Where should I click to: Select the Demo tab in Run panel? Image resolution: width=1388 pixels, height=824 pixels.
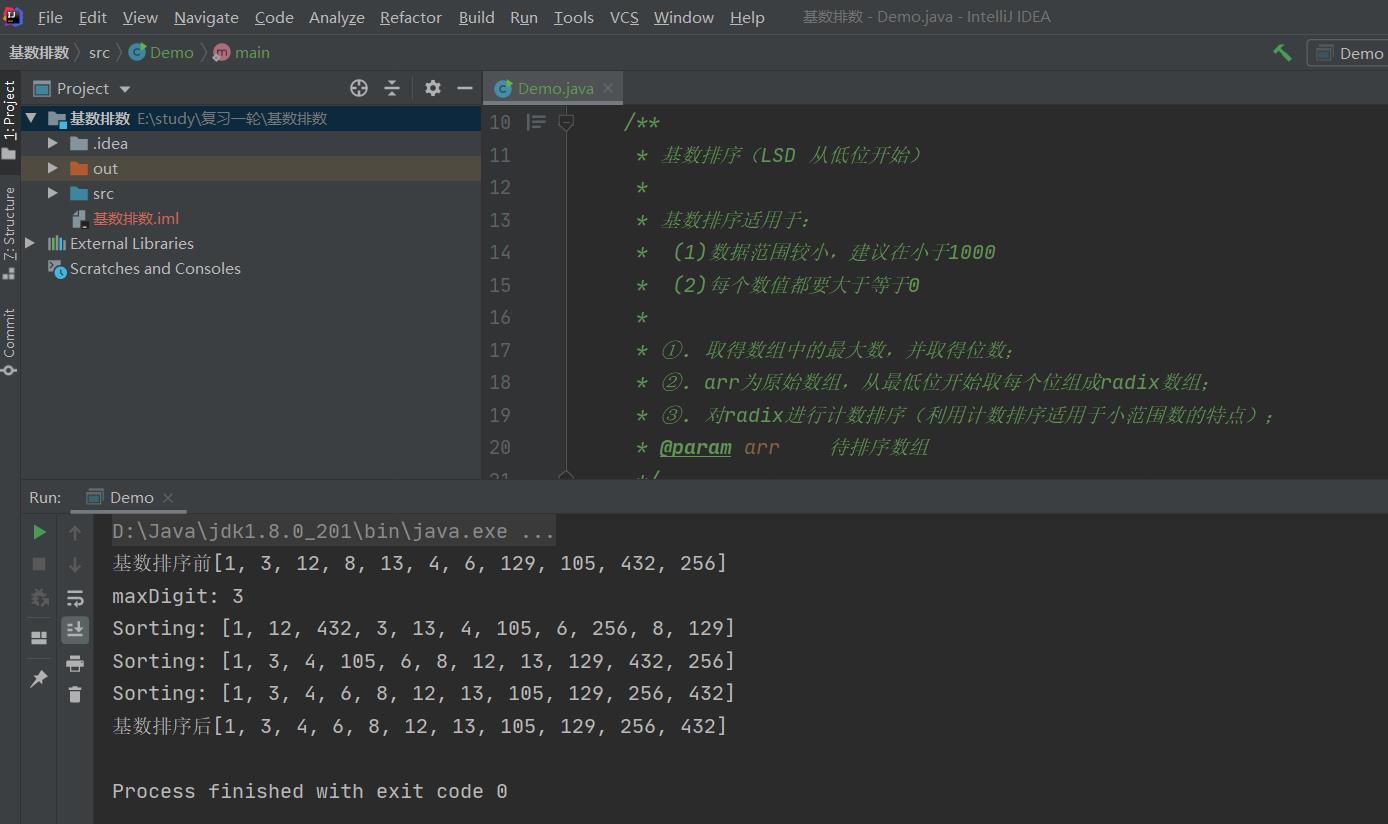(131, 497)
